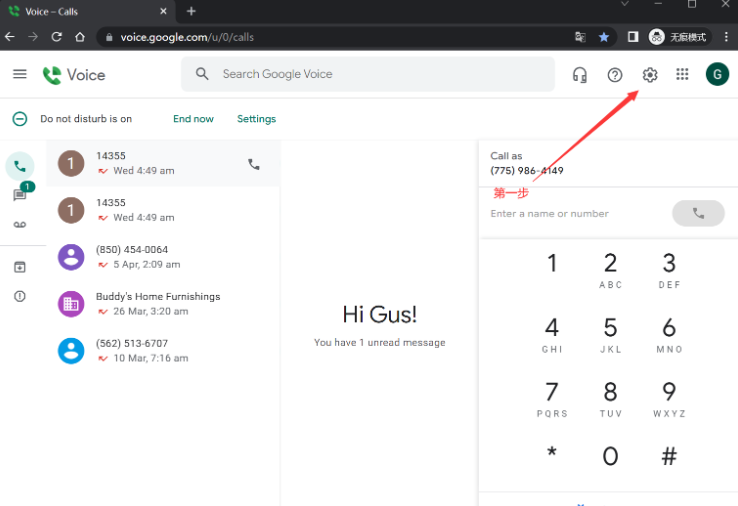Call back first 14355 entry with phone icon
Viewport: 738px width, 506px height.
[x=254, y=164]
